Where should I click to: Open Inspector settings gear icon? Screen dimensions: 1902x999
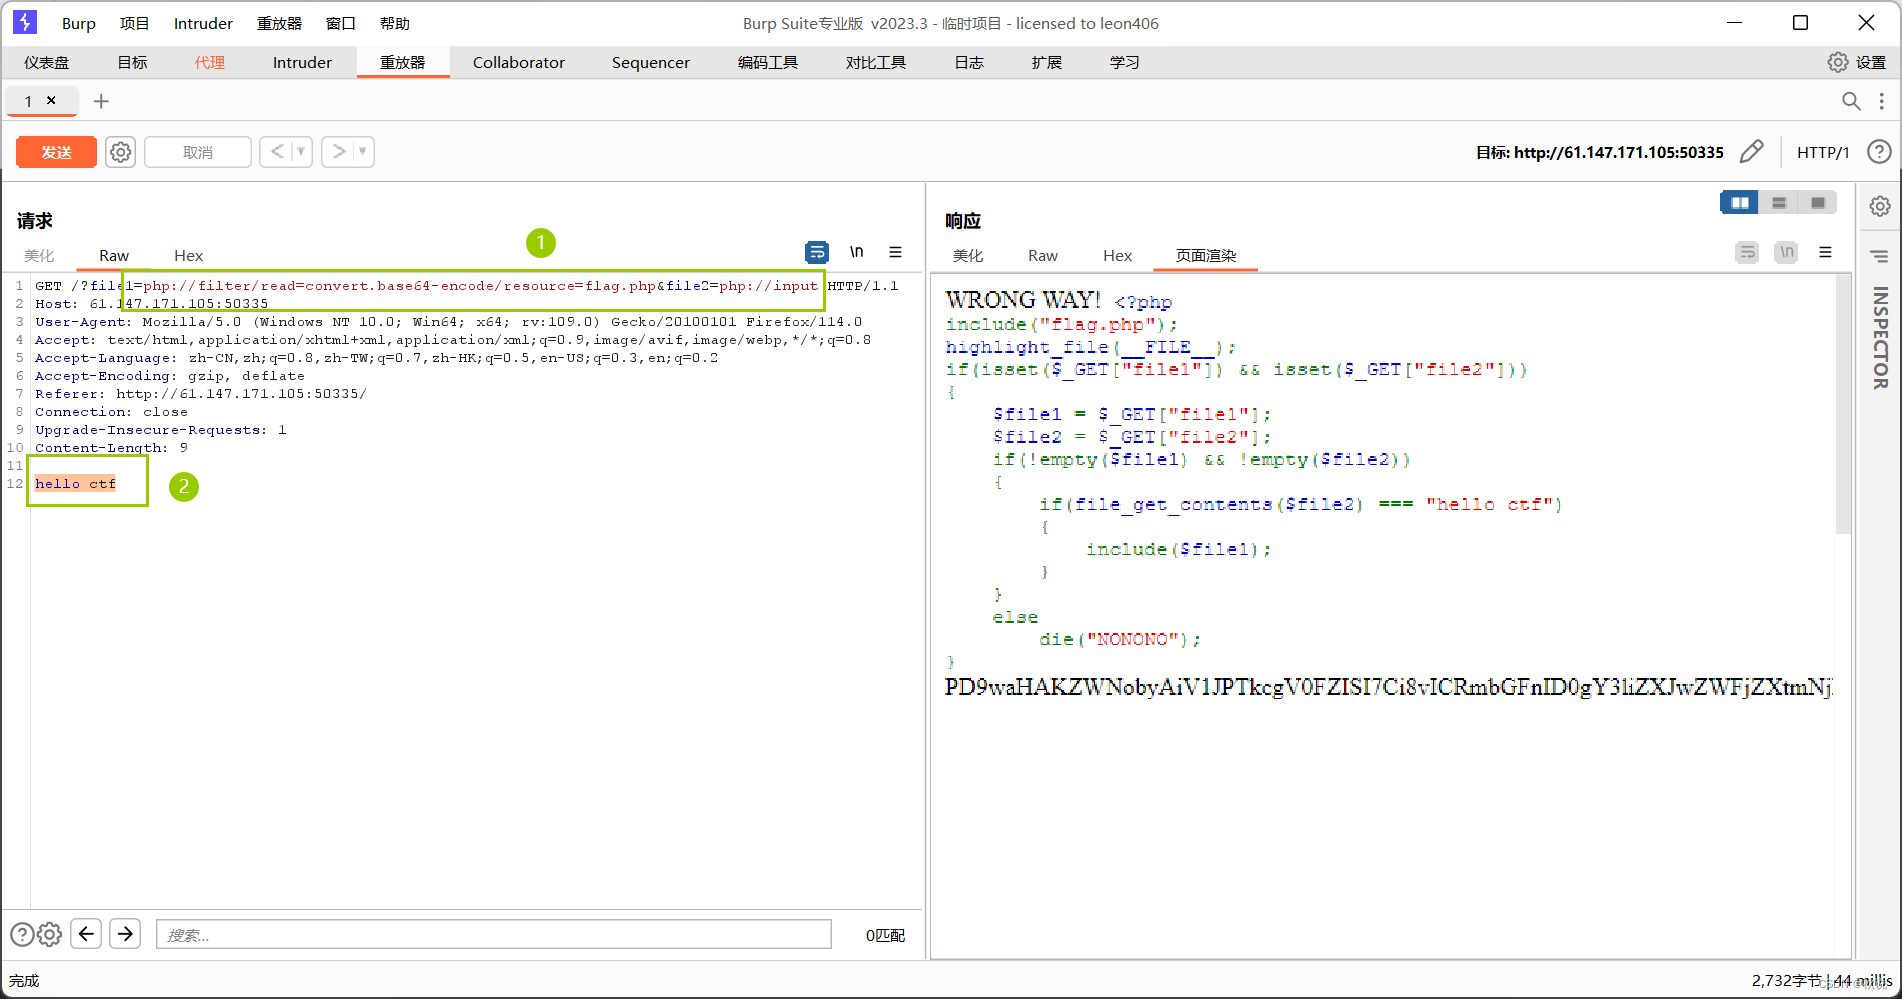(x=1880, y=206)
